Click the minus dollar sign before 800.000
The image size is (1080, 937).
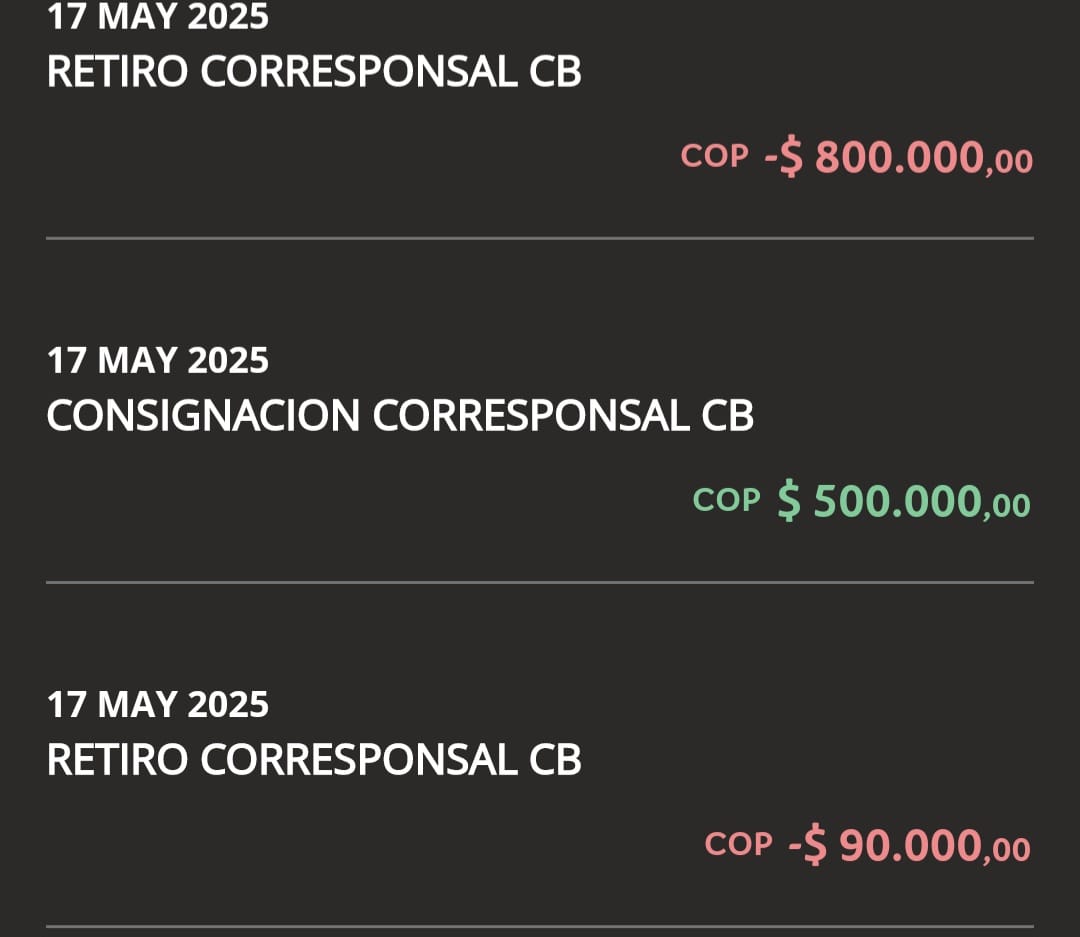click(784, 158)
